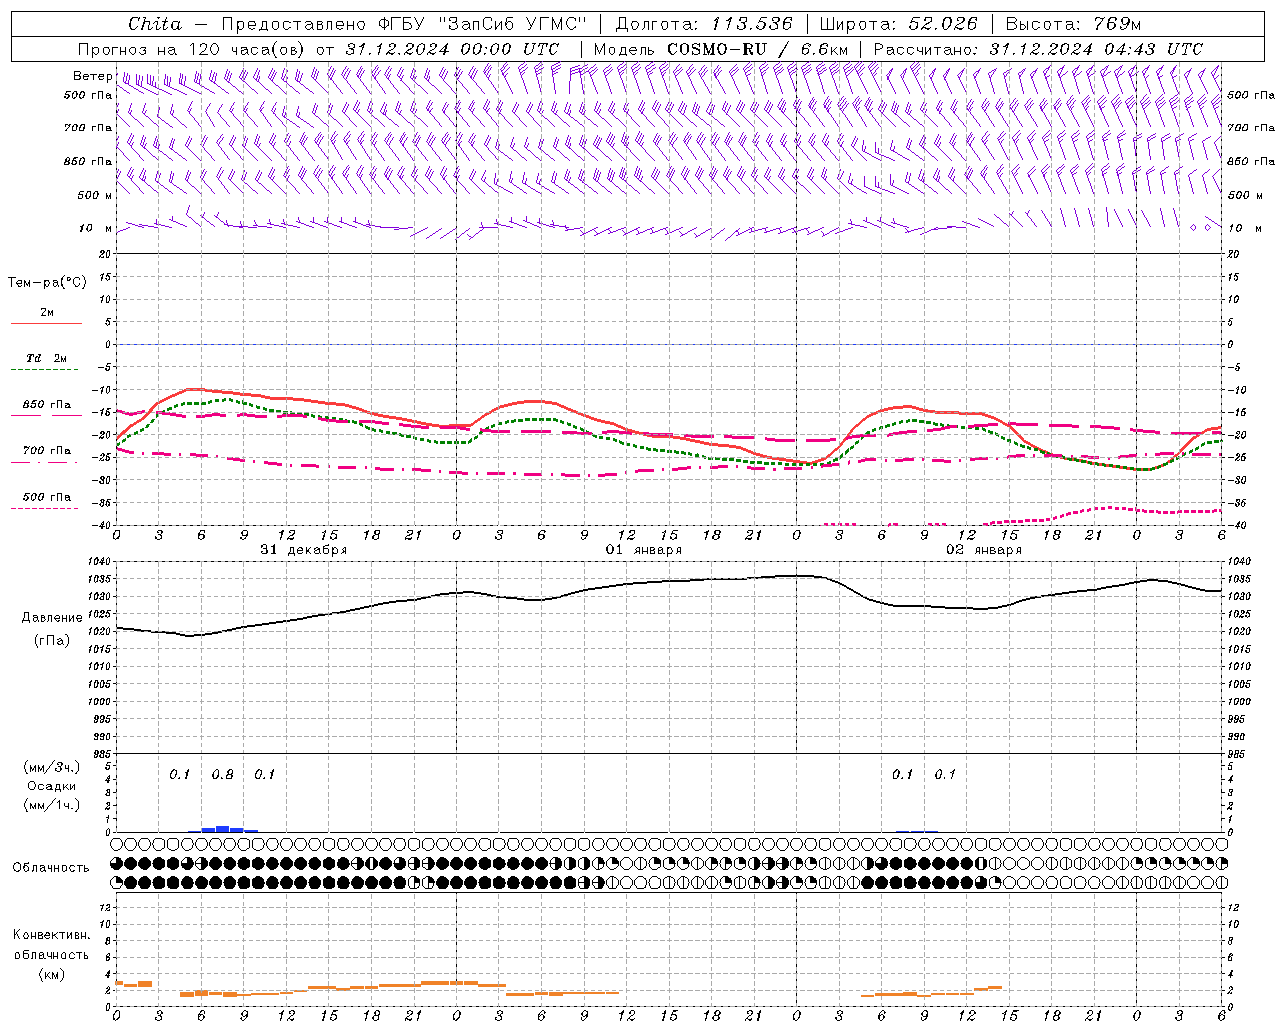The width and height of the screenshot is (1280, 1024).
Task: Click the "Давление" pressure label
Action: tap(51, 618)
